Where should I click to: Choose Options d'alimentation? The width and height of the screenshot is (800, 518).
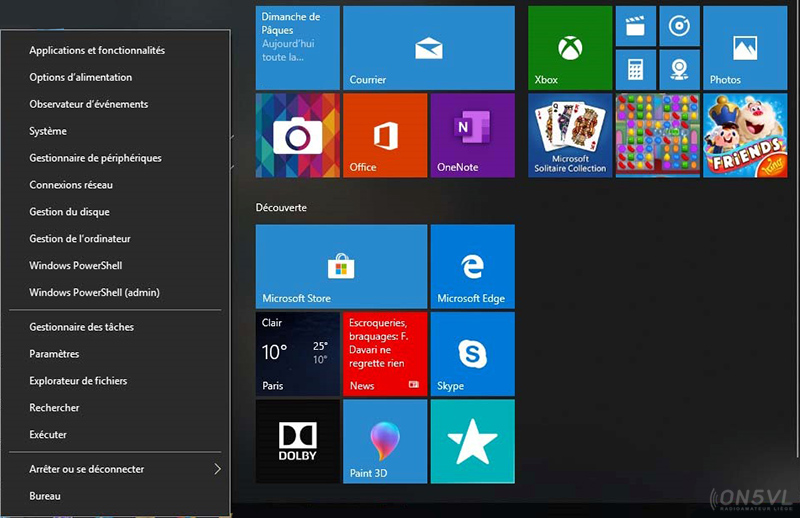click(x=115, y=77)
